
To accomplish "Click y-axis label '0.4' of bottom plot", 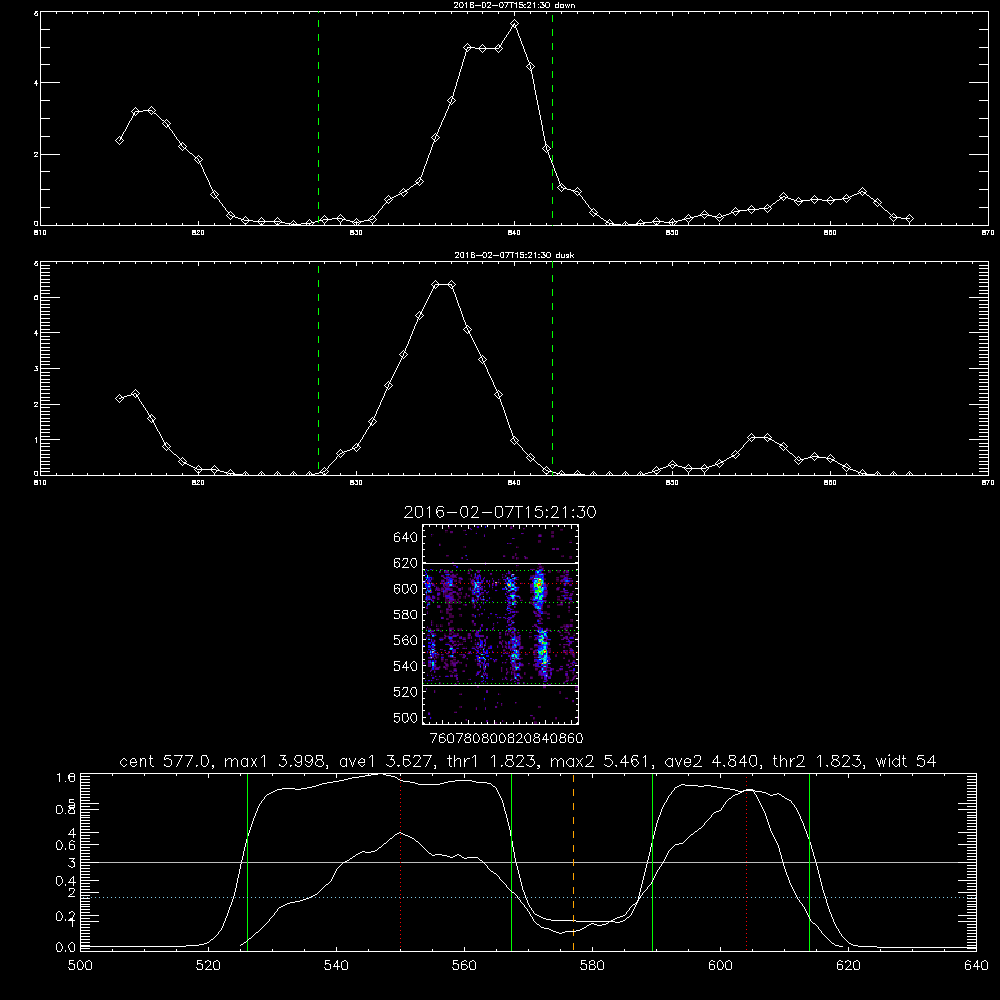I will (66, 881).
